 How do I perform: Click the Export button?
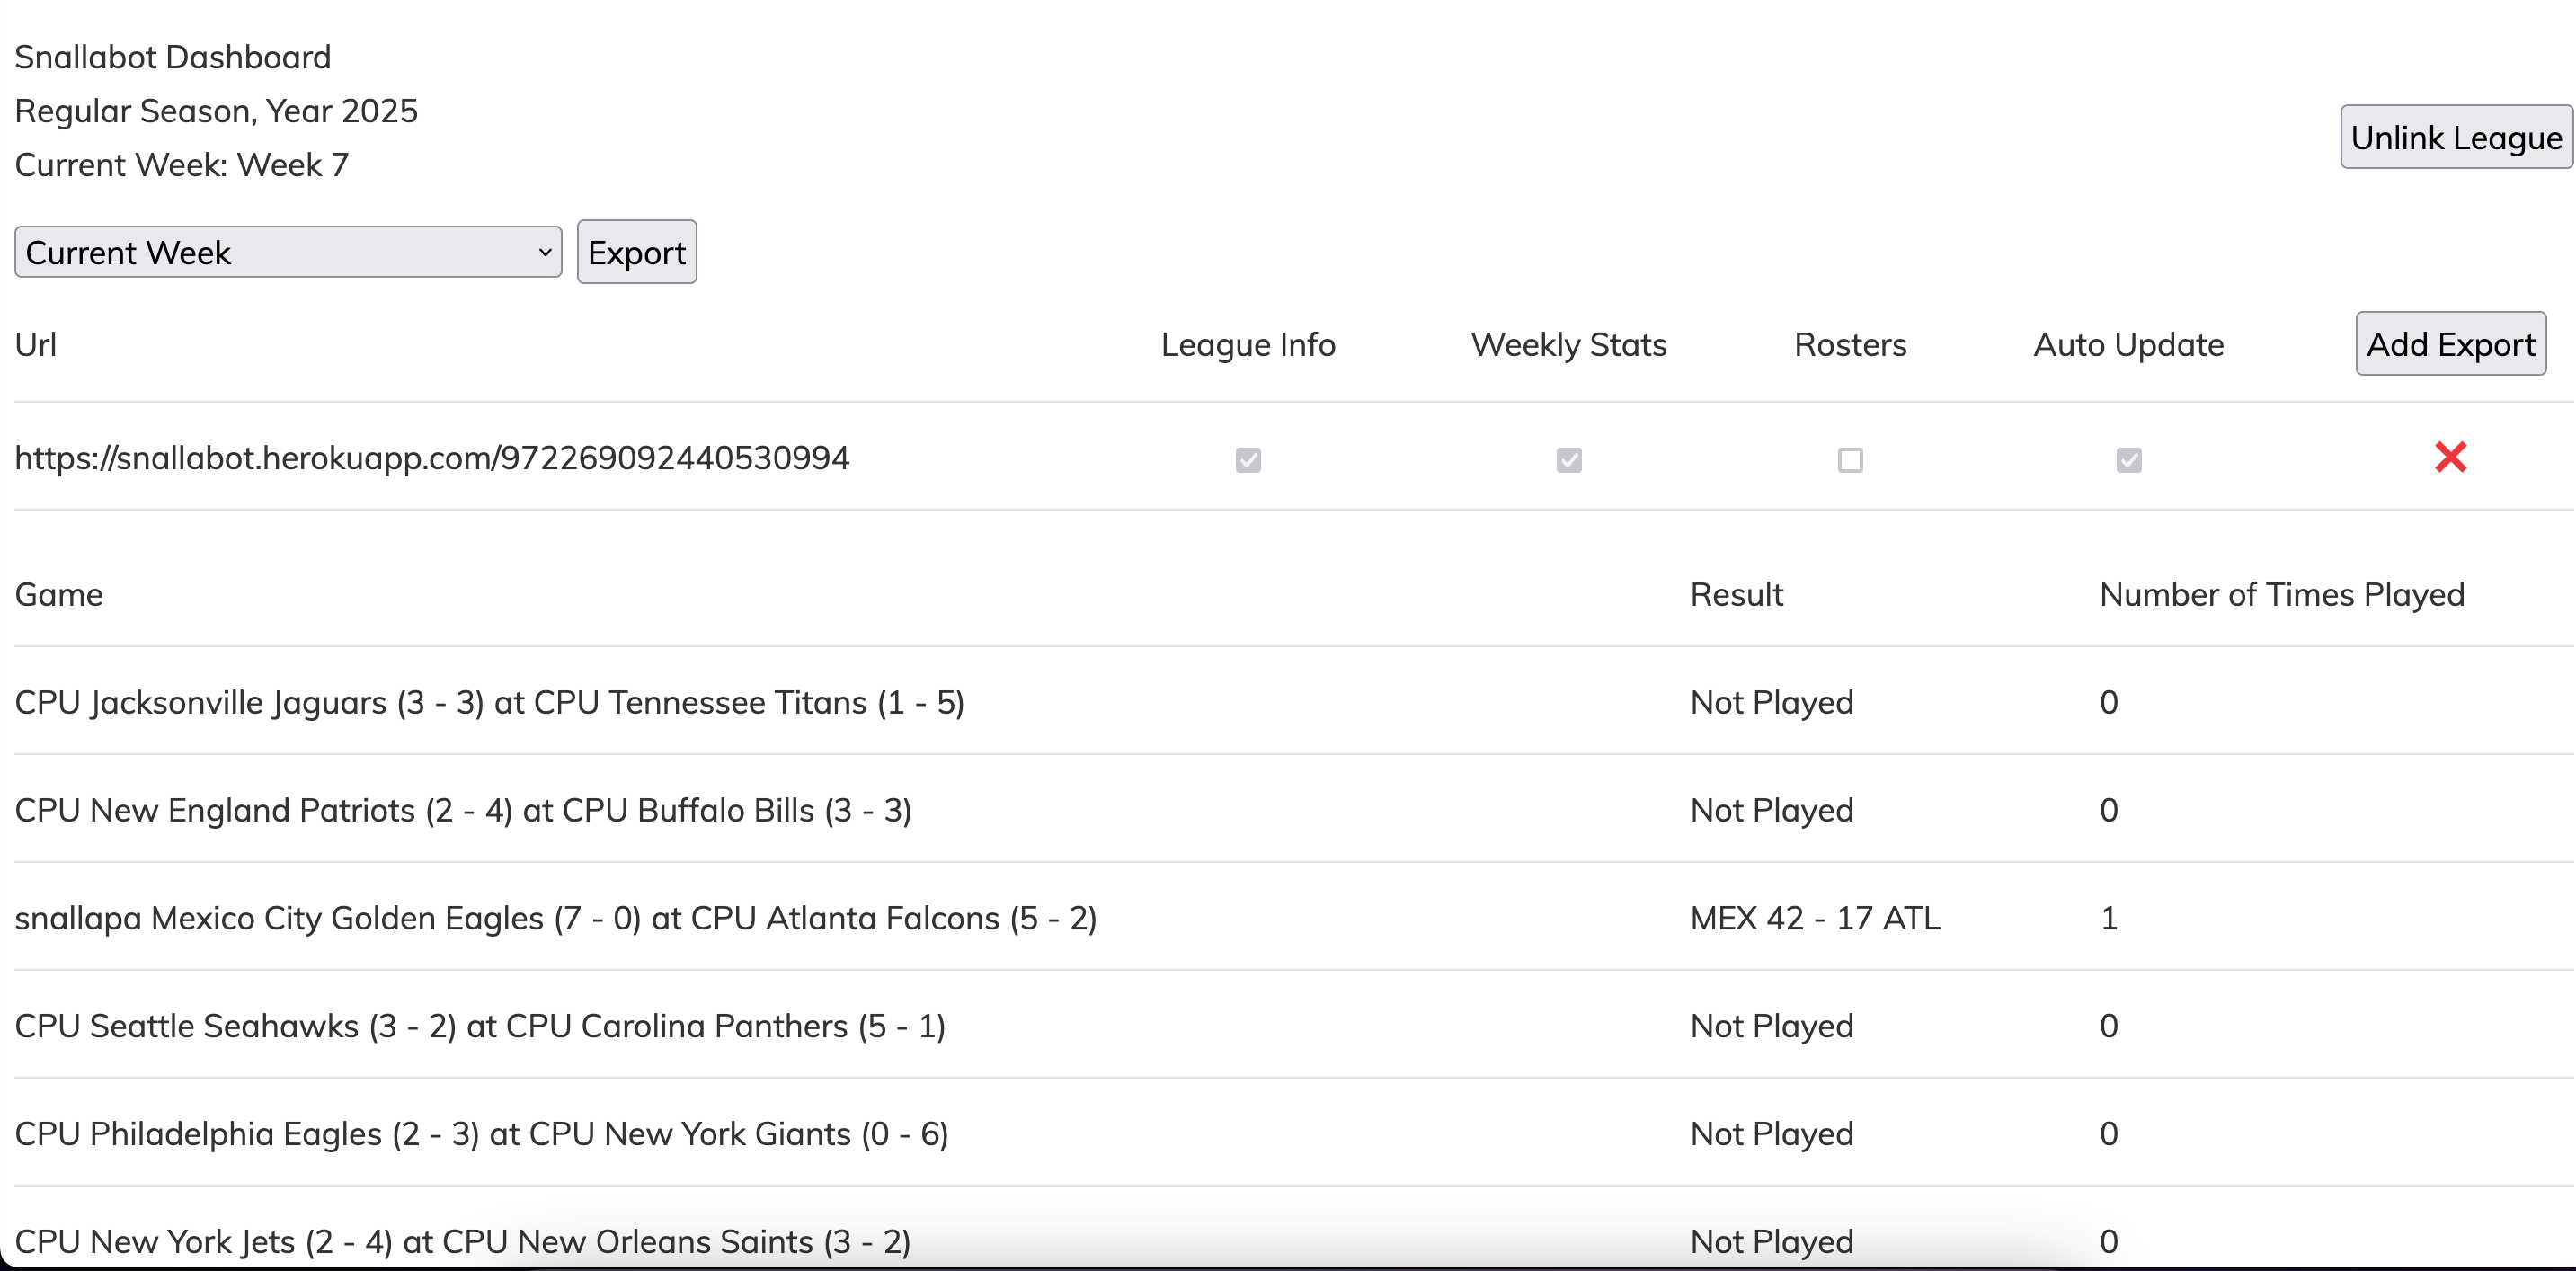click(x=636, y=252)
